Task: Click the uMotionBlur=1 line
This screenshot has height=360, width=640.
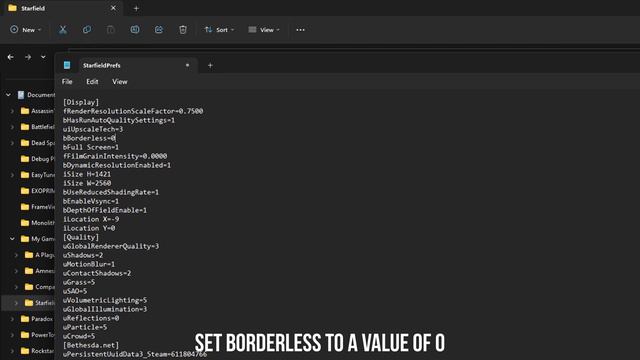Action: pos(89,264)
